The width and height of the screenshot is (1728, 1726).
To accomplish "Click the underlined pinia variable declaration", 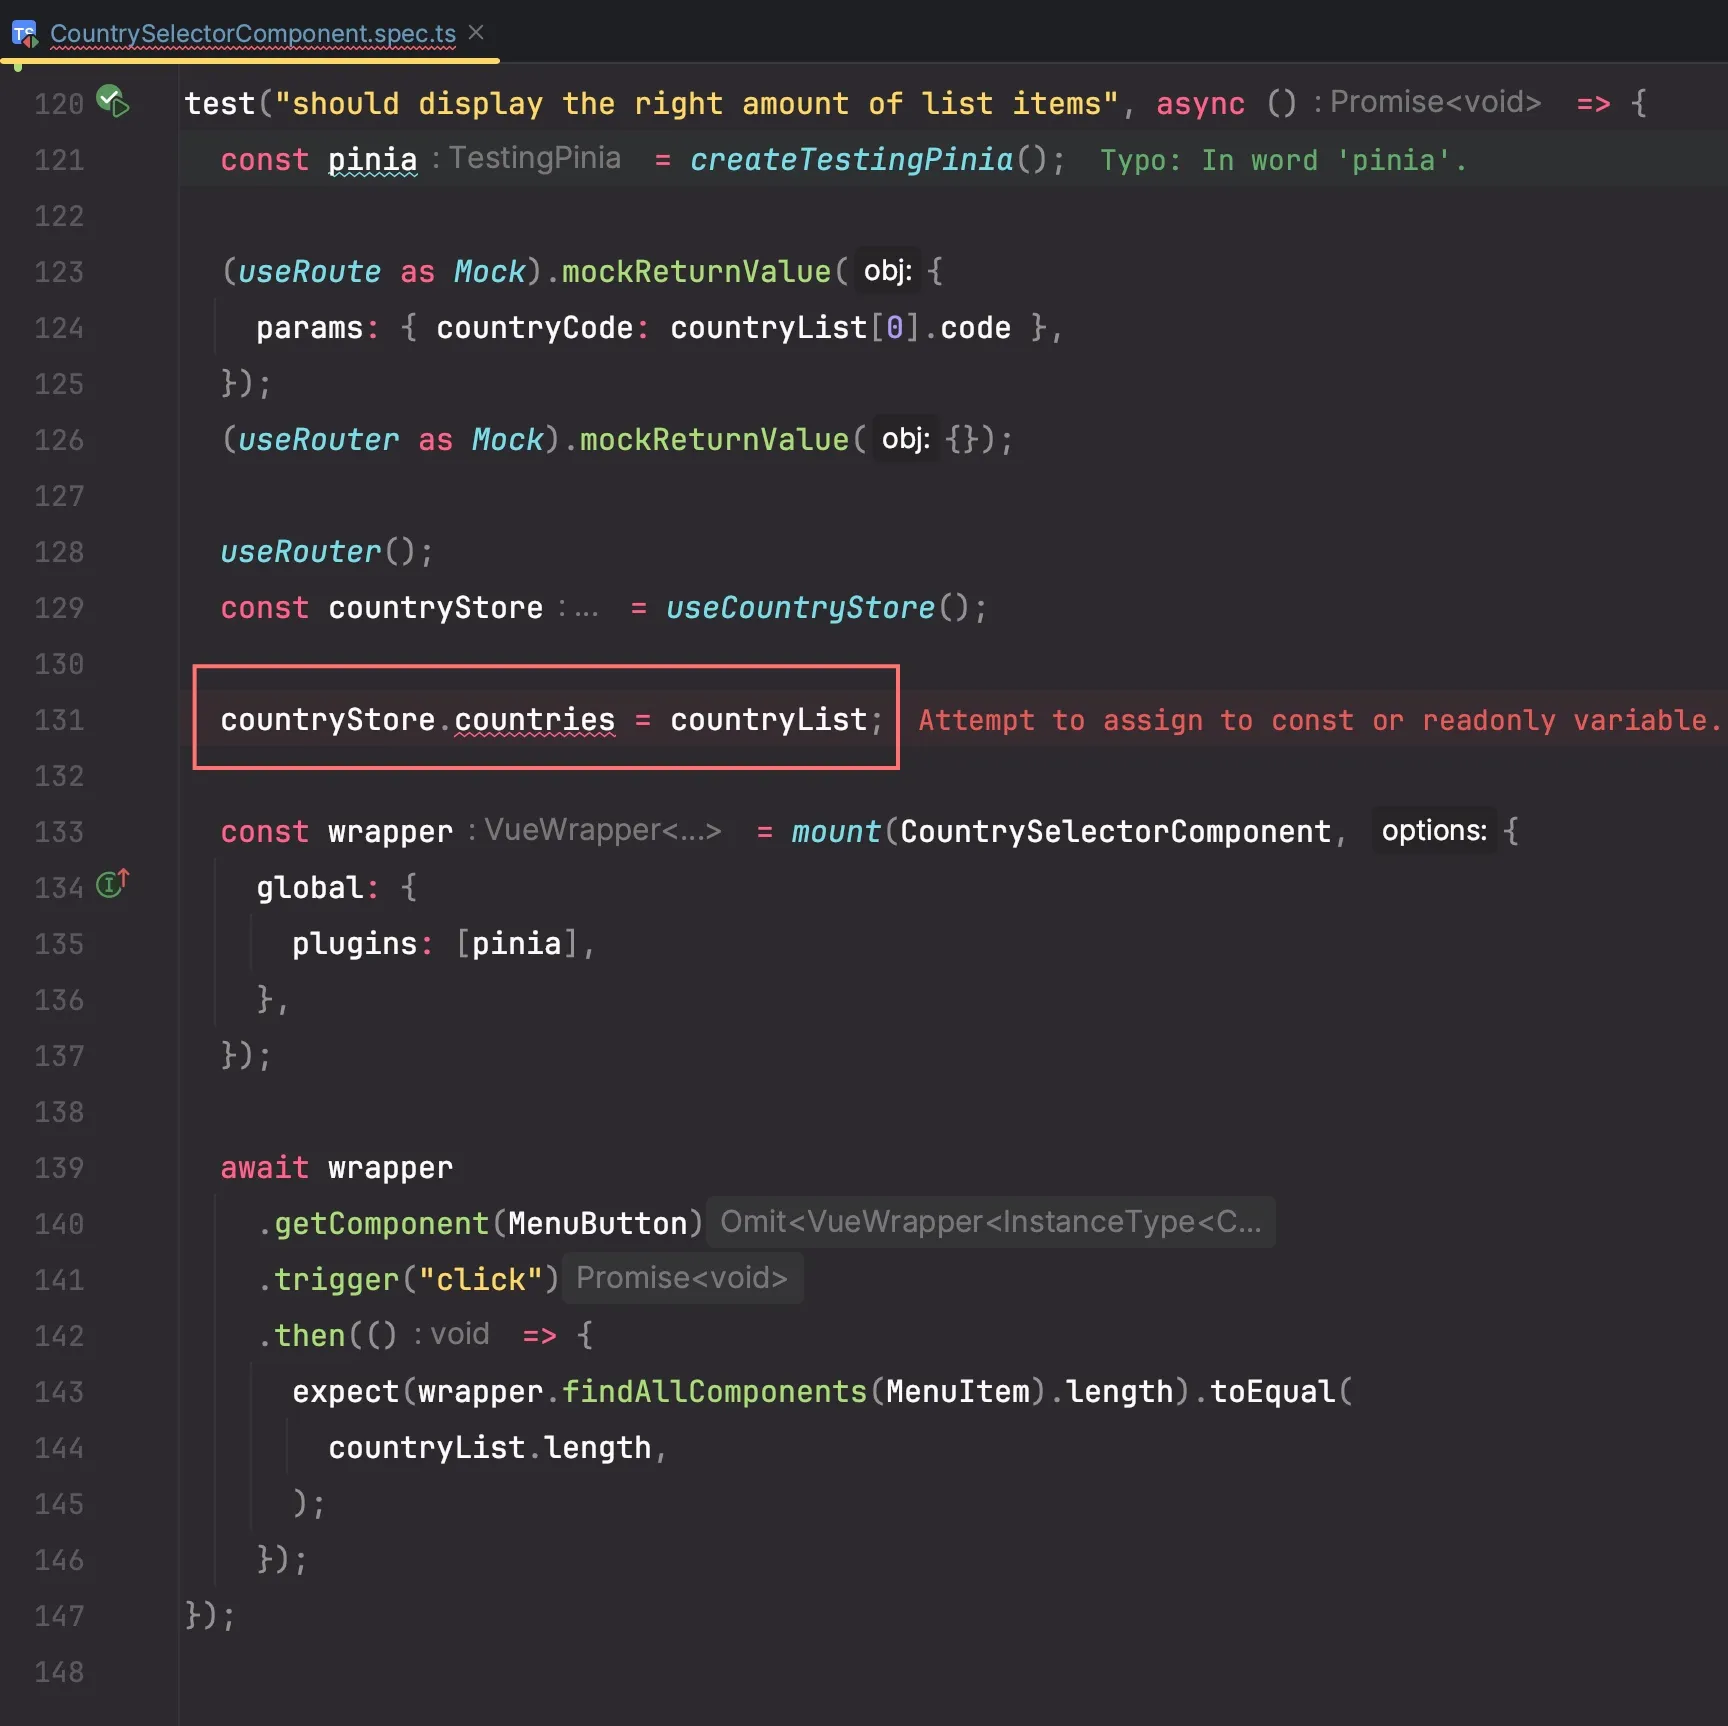I will click(x=372, y=160).
